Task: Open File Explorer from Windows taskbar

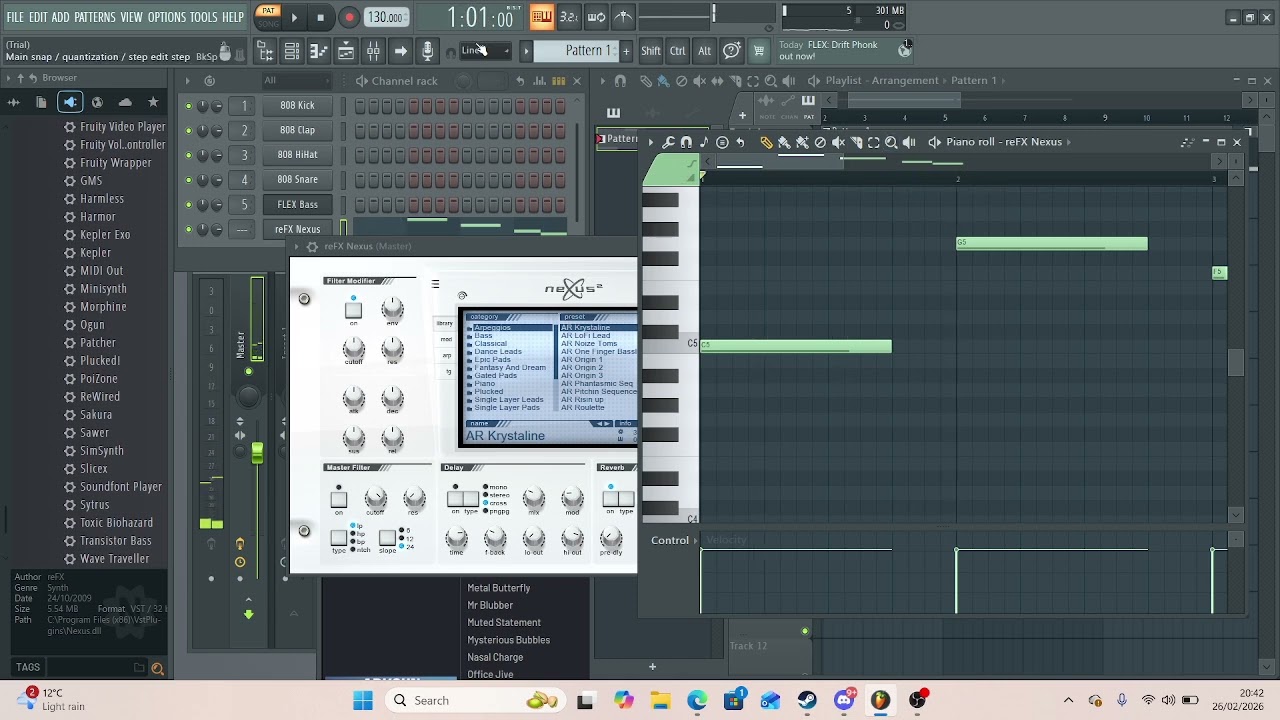Action: coord(660,700)
